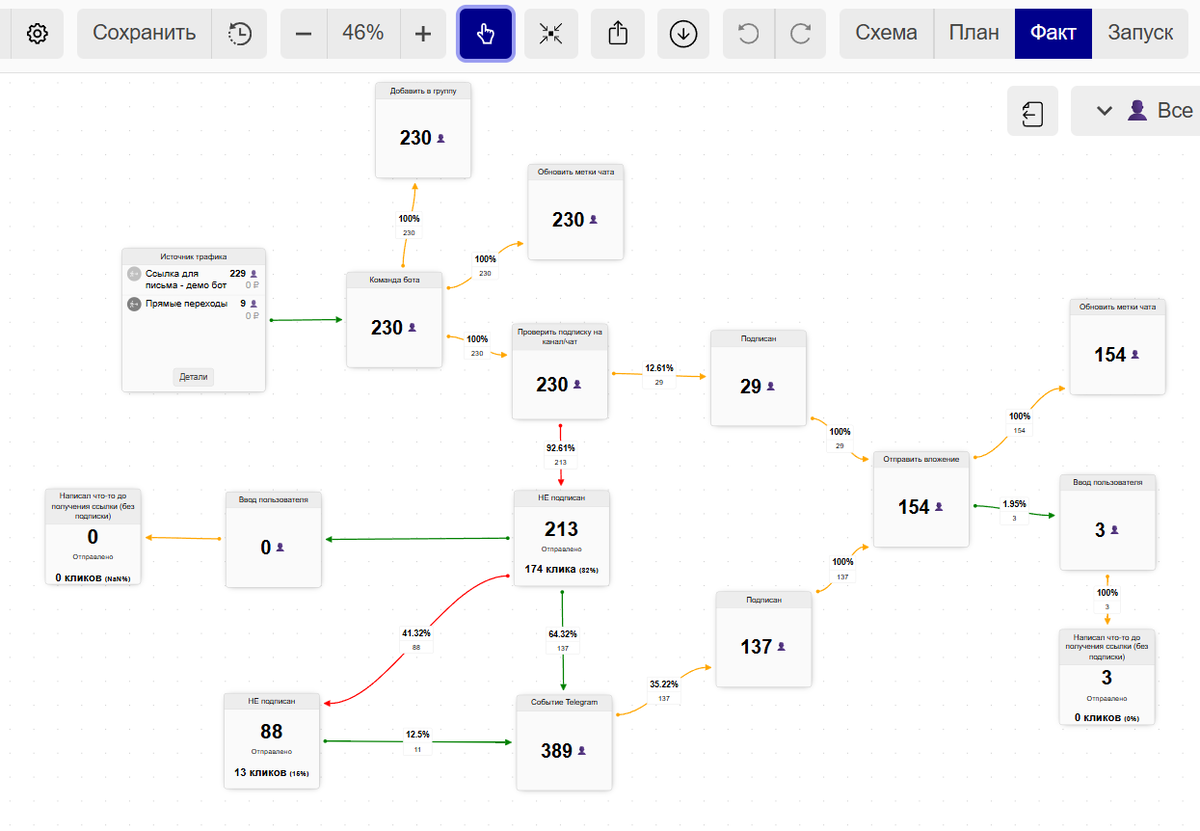Click the download arrow icon

683,33
